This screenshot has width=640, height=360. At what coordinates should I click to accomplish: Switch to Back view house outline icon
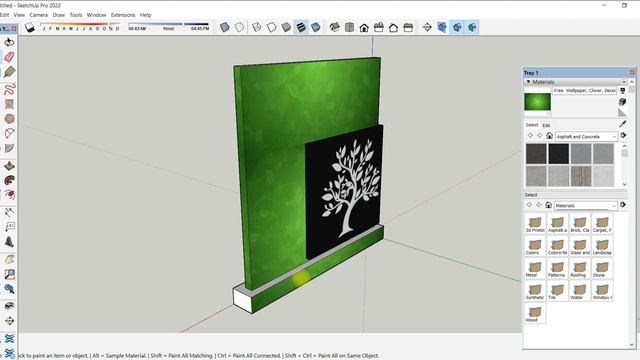pyautogui.click(x=393, y=27)
